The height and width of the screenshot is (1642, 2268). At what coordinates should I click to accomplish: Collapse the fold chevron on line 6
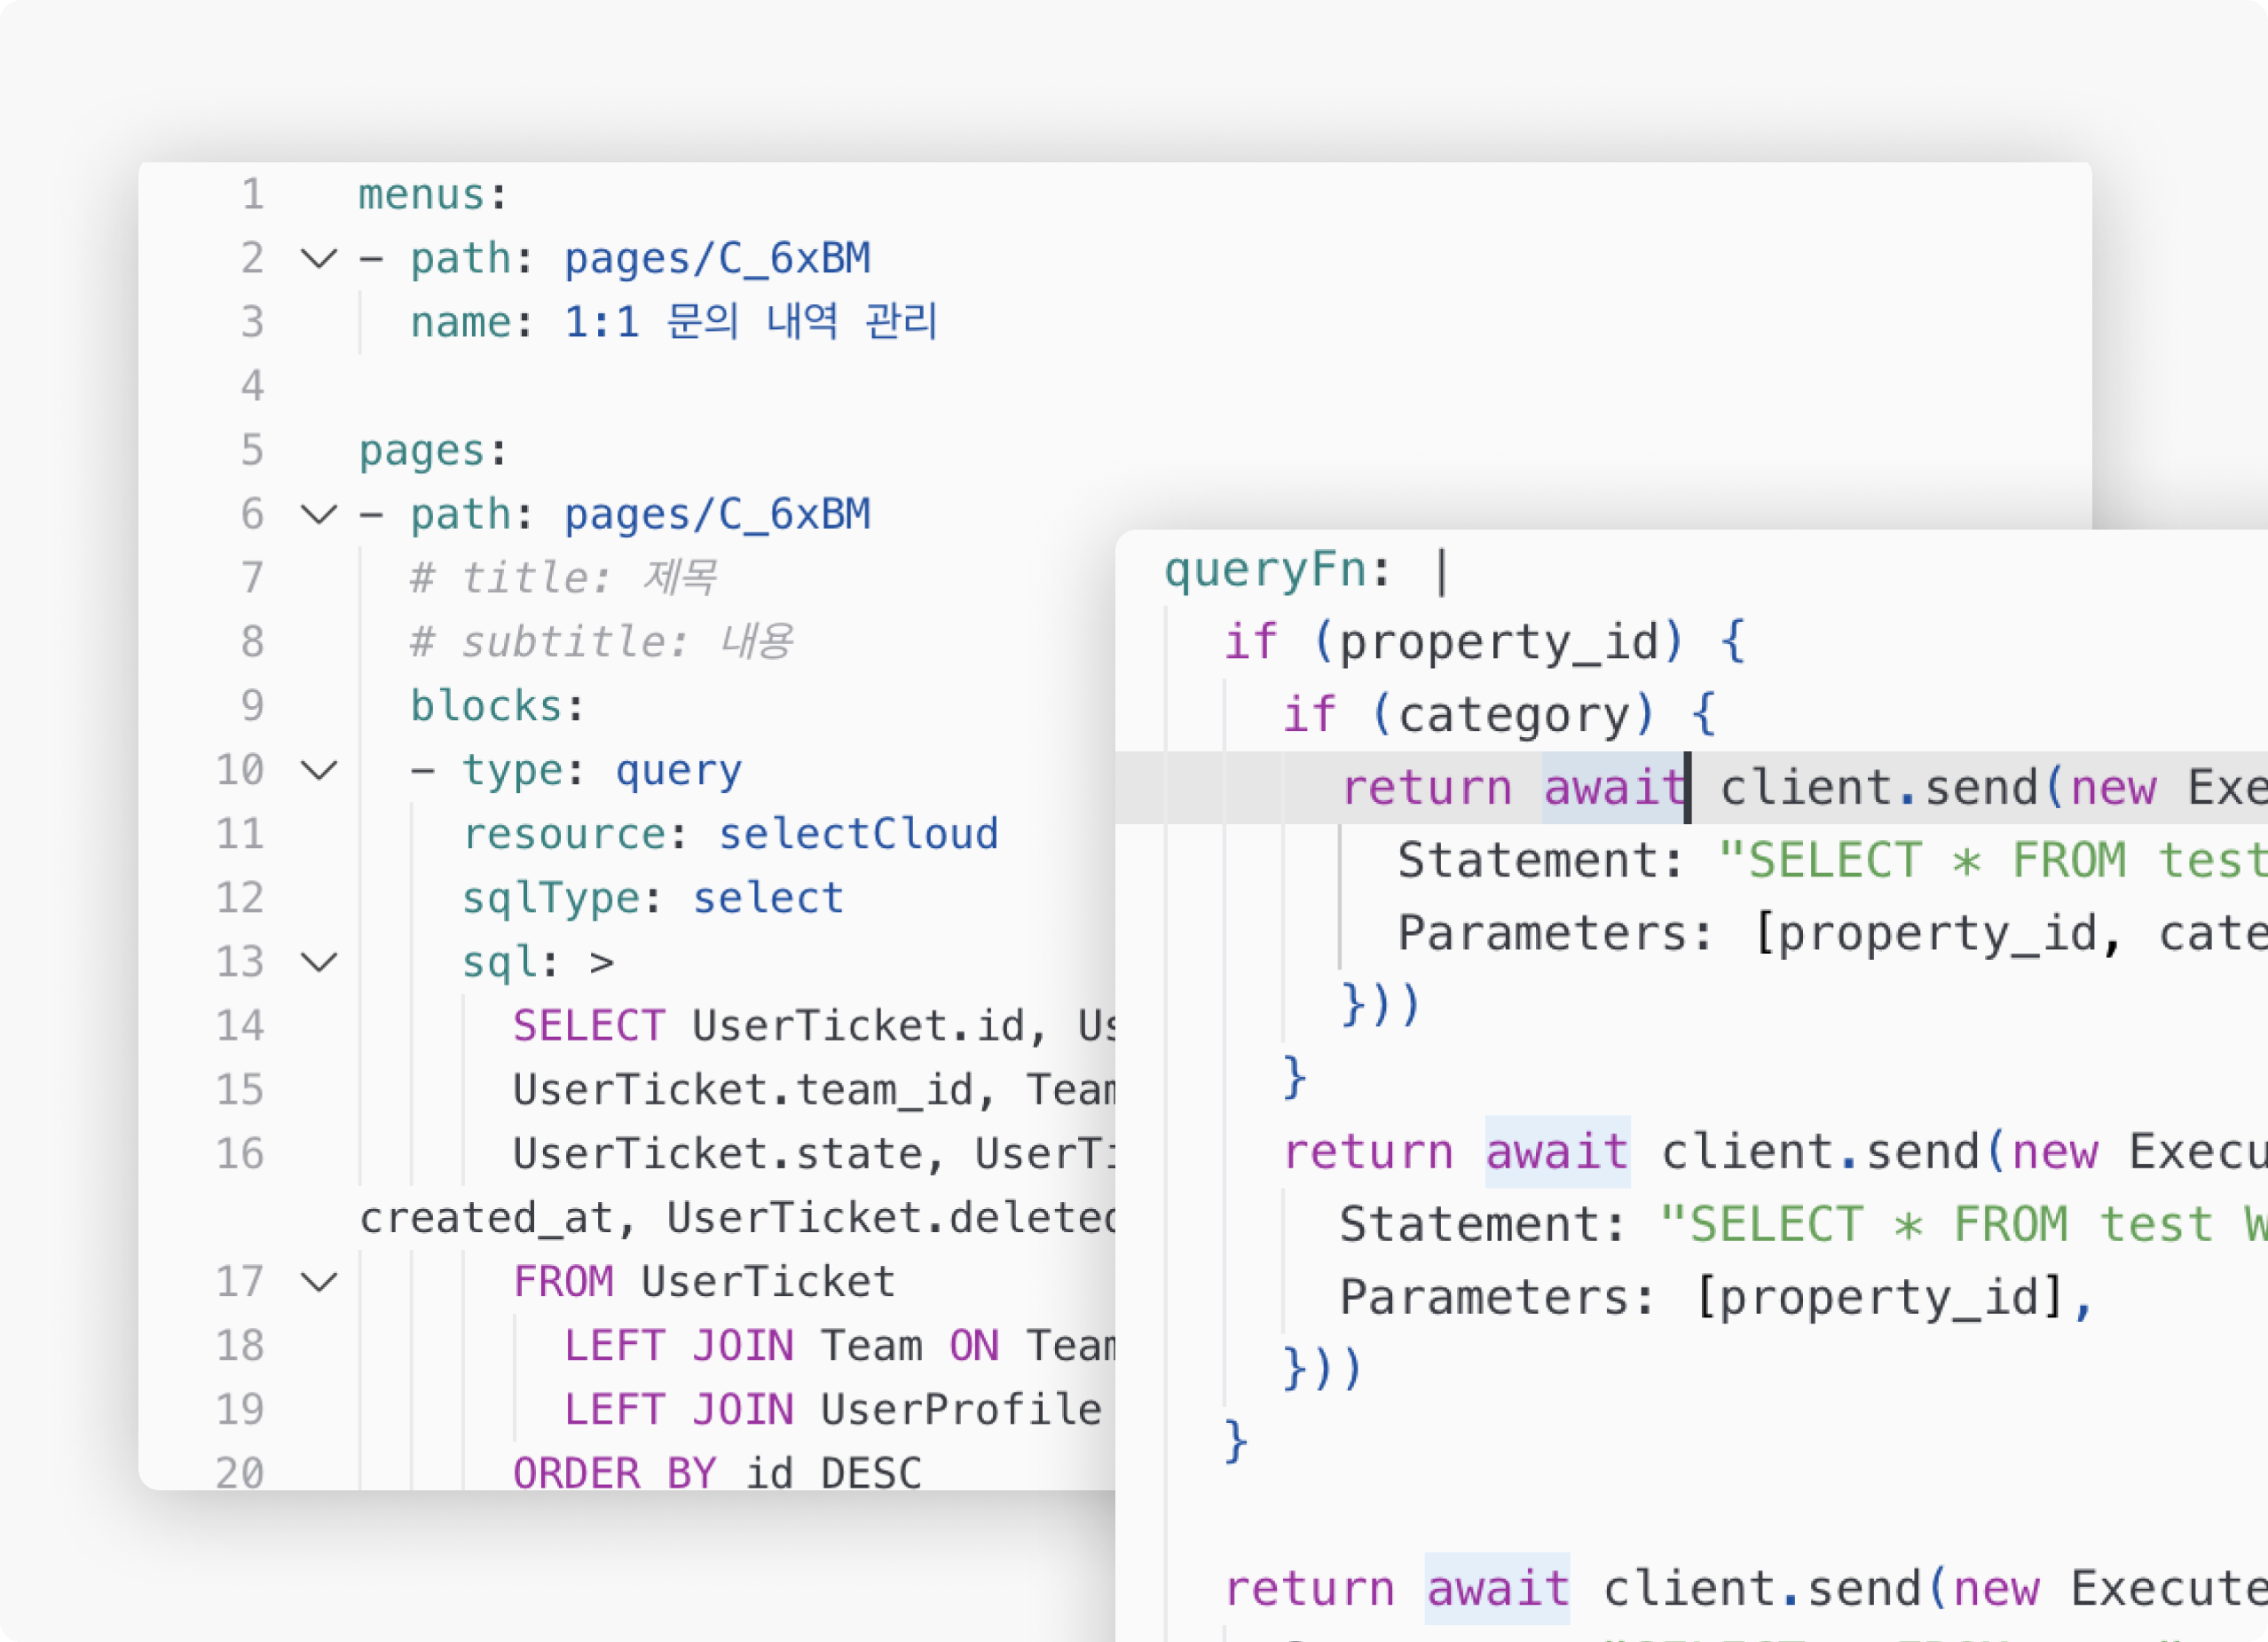point(319,515)
